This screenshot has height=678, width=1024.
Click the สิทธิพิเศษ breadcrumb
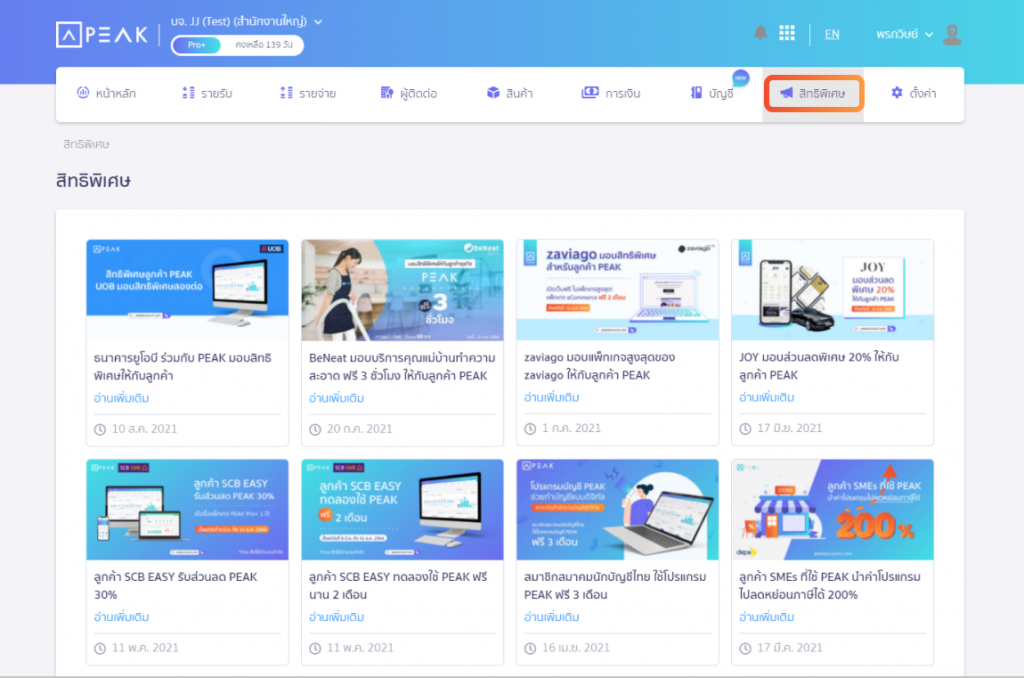coord(86,144)
